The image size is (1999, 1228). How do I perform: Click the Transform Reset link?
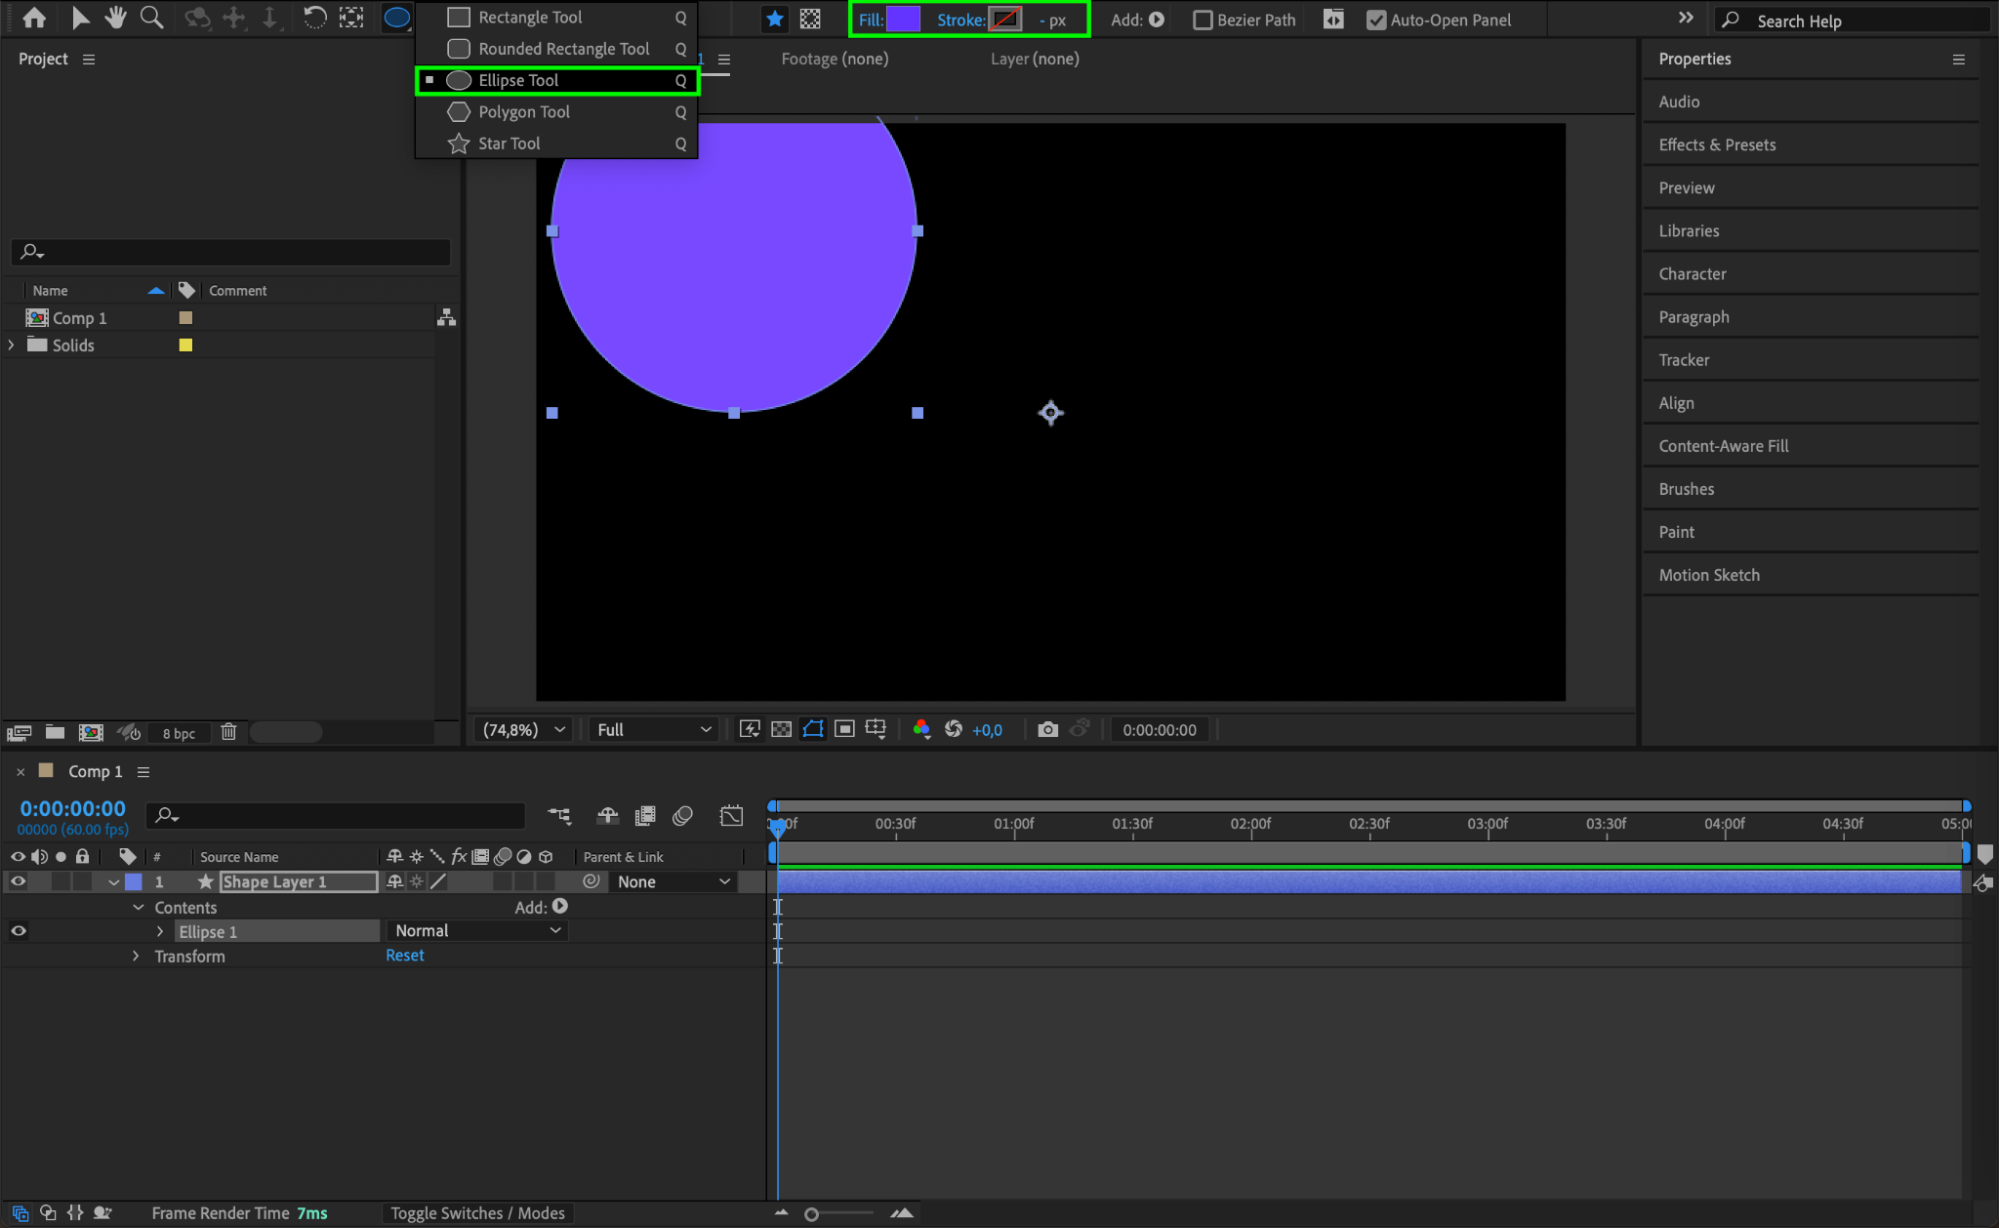(404, 956)
